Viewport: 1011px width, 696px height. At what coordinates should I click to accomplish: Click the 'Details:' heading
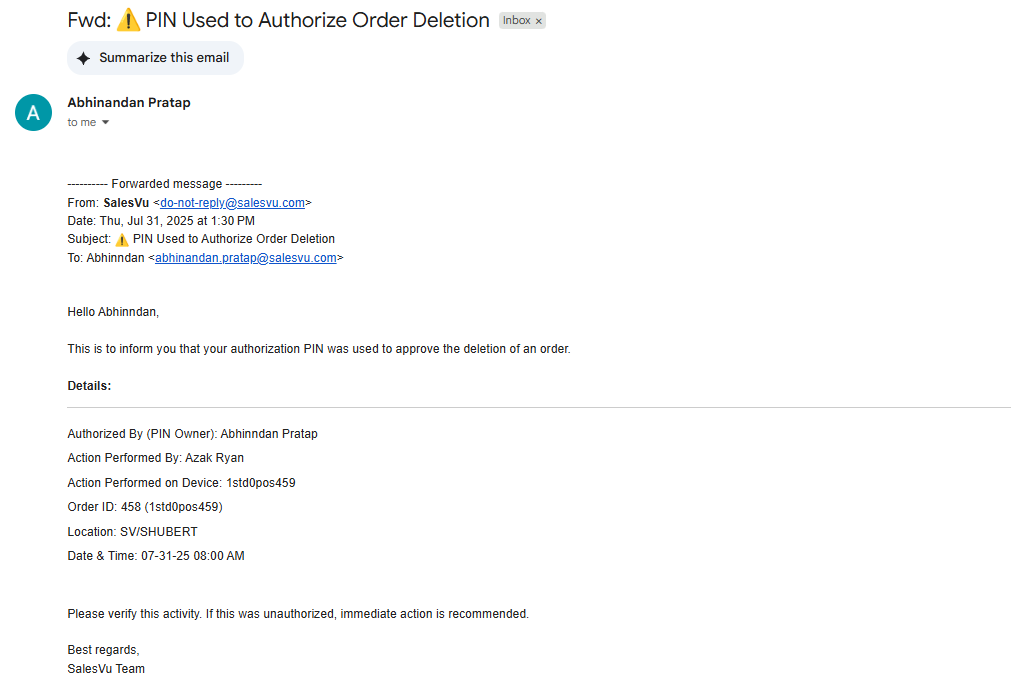90,386
